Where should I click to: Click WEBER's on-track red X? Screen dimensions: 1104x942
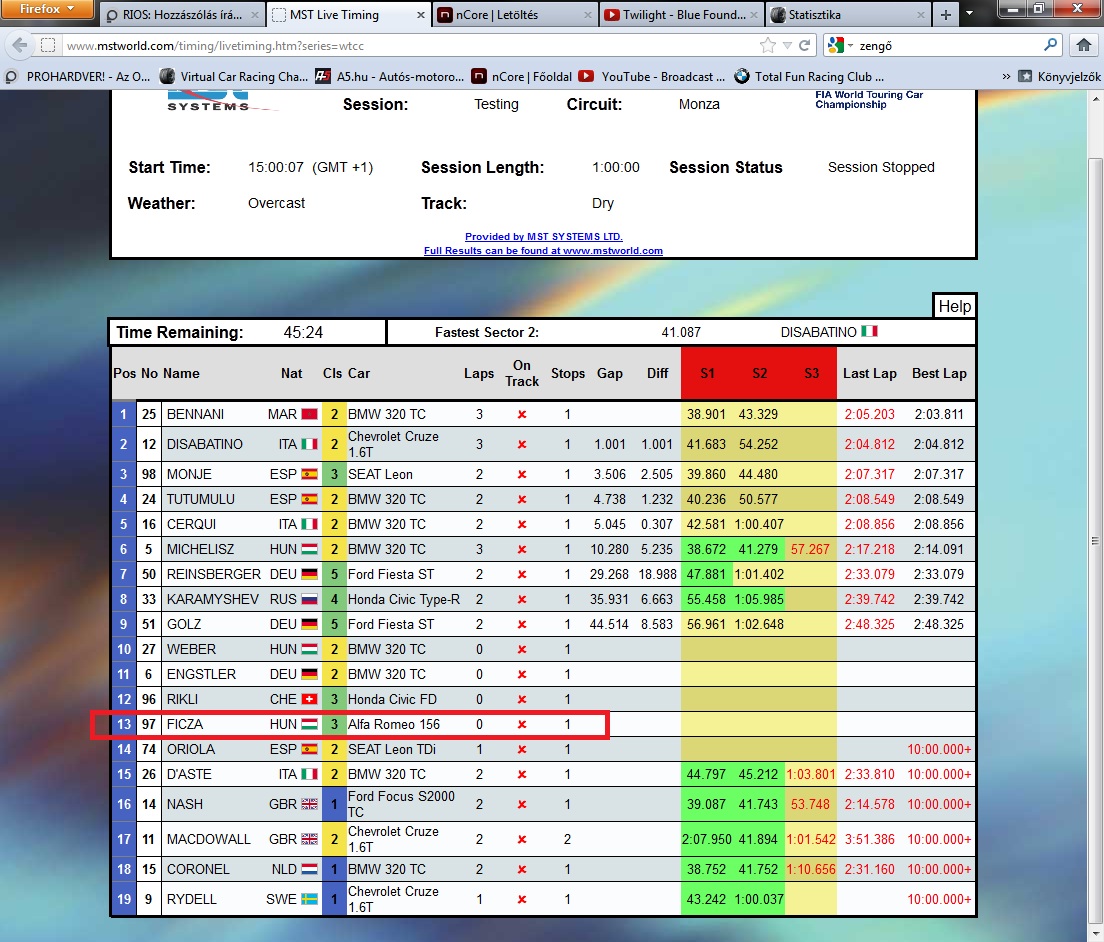[x=522, y=649]
